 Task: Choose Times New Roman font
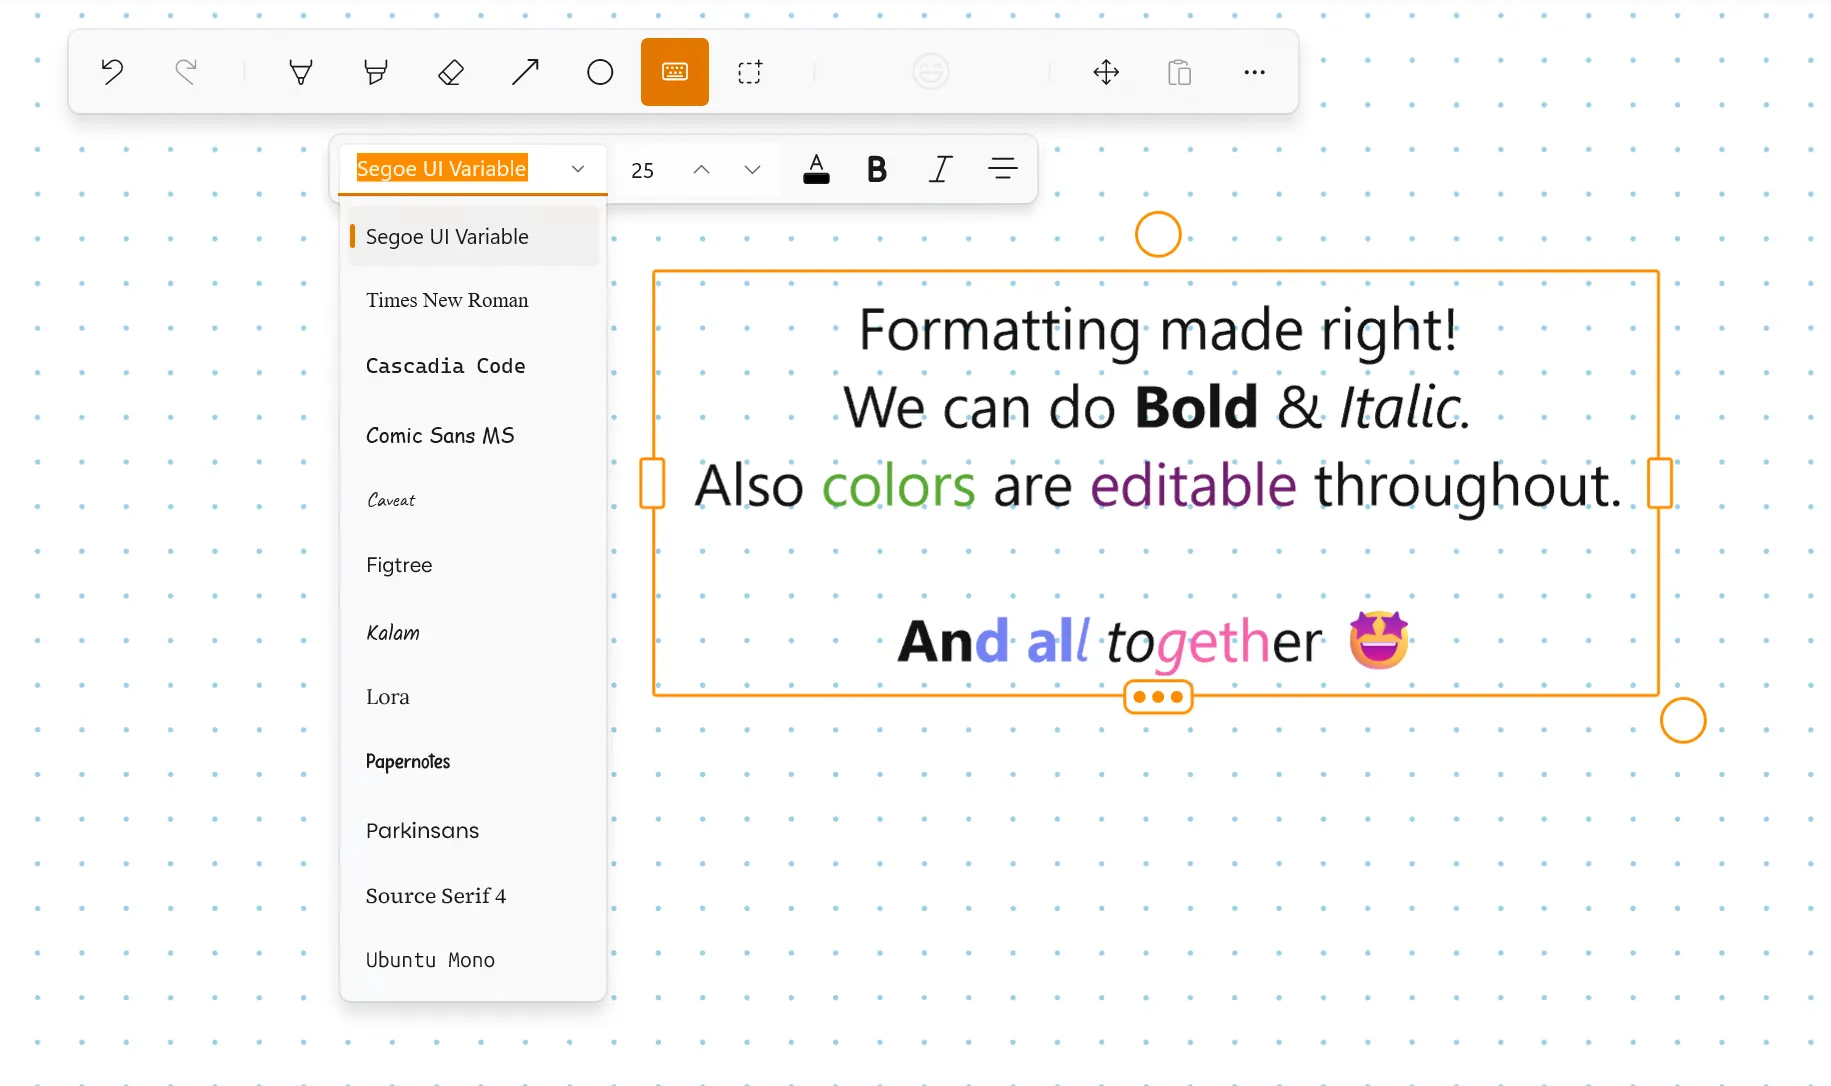[x=473, y=301]
